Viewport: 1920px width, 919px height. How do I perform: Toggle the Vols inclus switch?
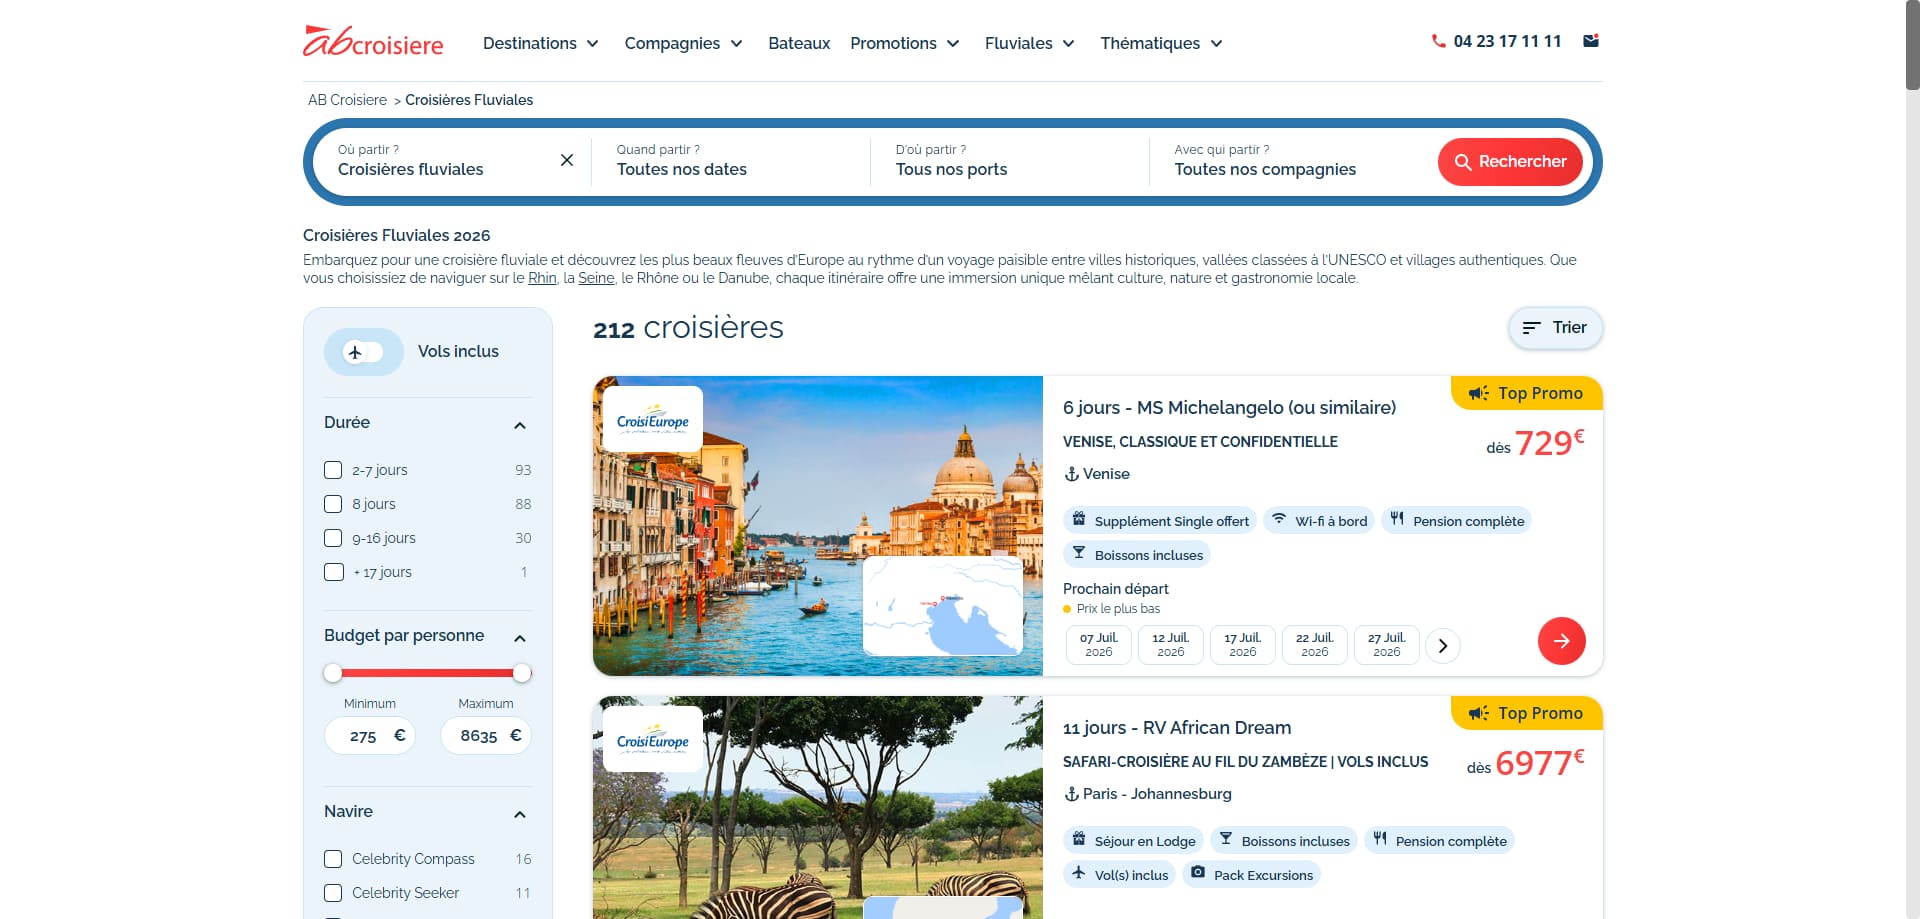point(364,352)
